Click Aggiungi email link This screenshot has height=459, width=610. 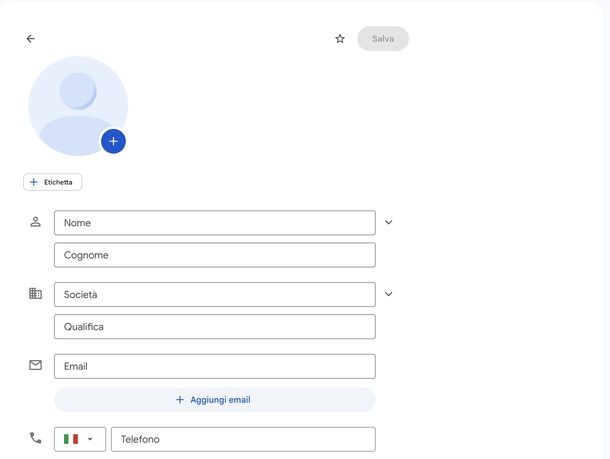[214, 400]
